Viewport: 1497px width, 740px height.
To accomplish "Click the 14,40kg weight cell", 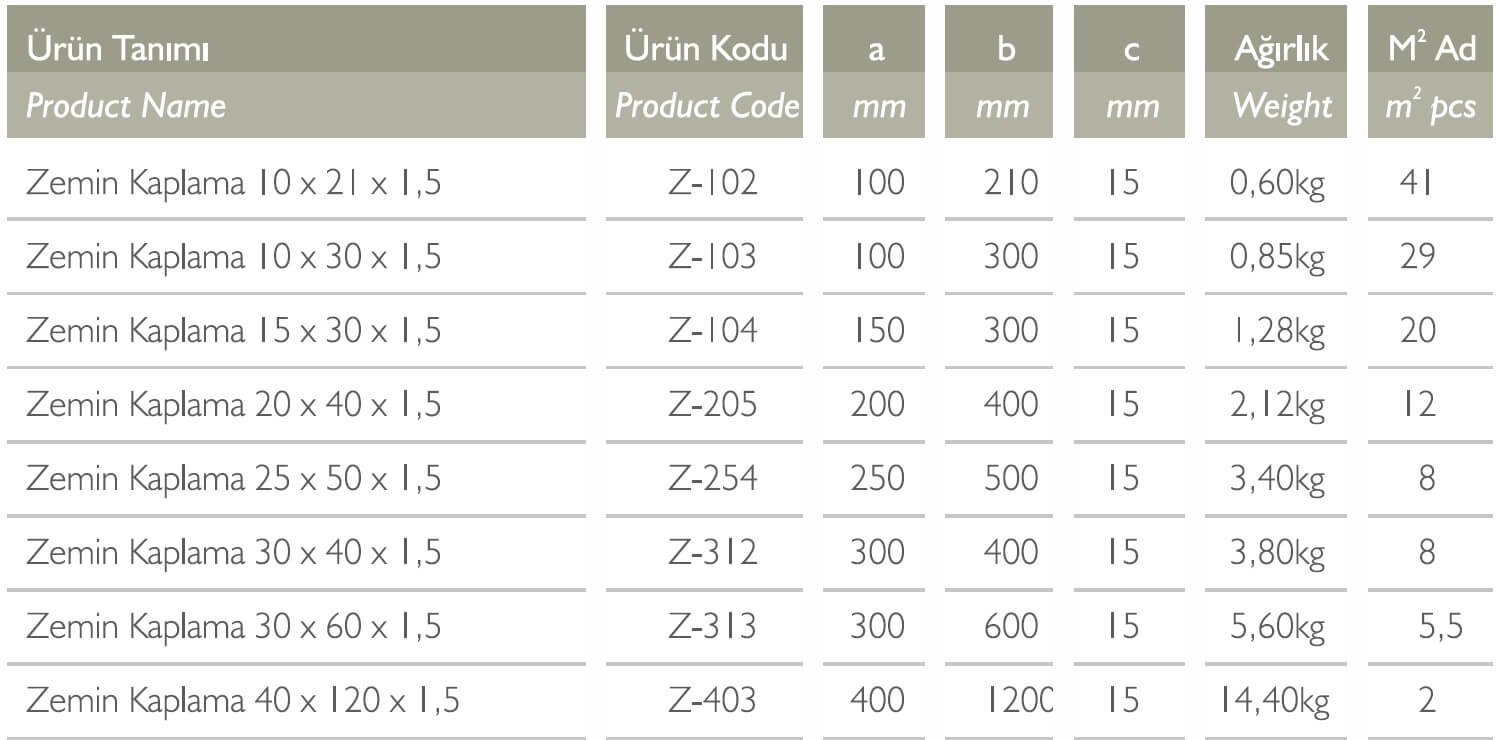I will [1275, 701].
